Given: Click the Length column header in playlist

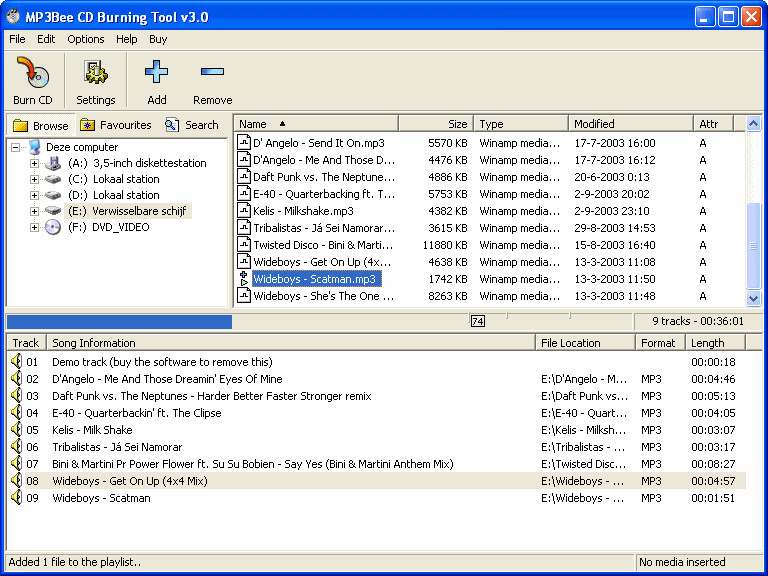Looking at the screenshot, I should tap(715, 343).
